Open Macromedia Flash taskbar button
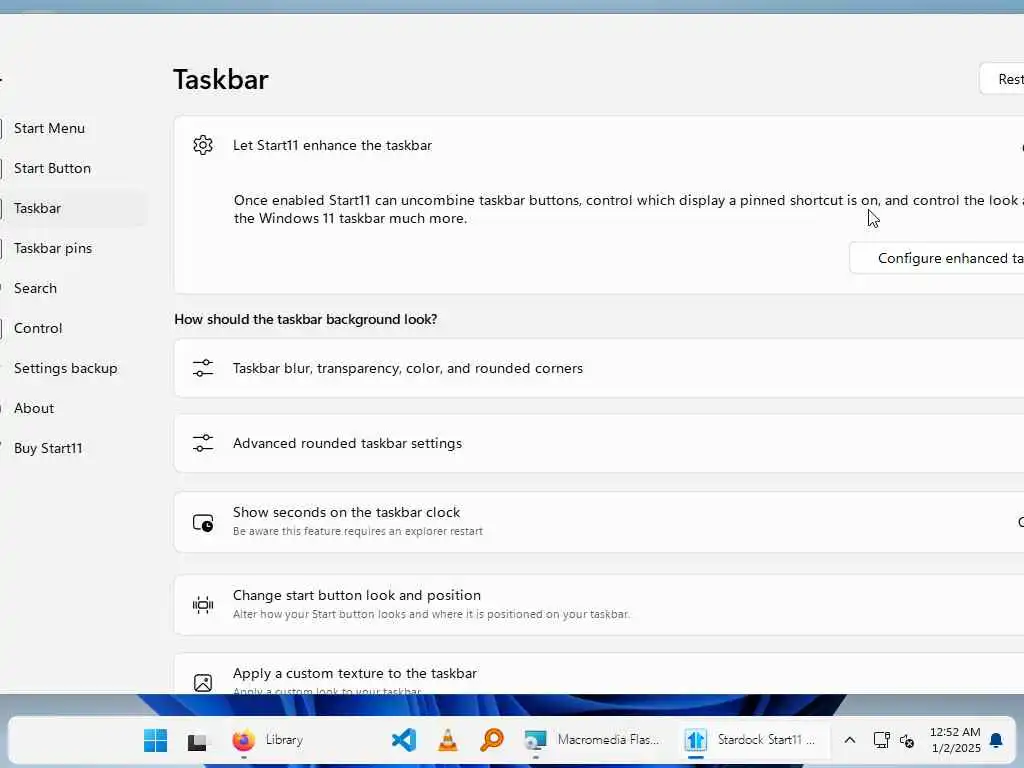The width and height of the screenshot is (1024, 768). [593, 741]
